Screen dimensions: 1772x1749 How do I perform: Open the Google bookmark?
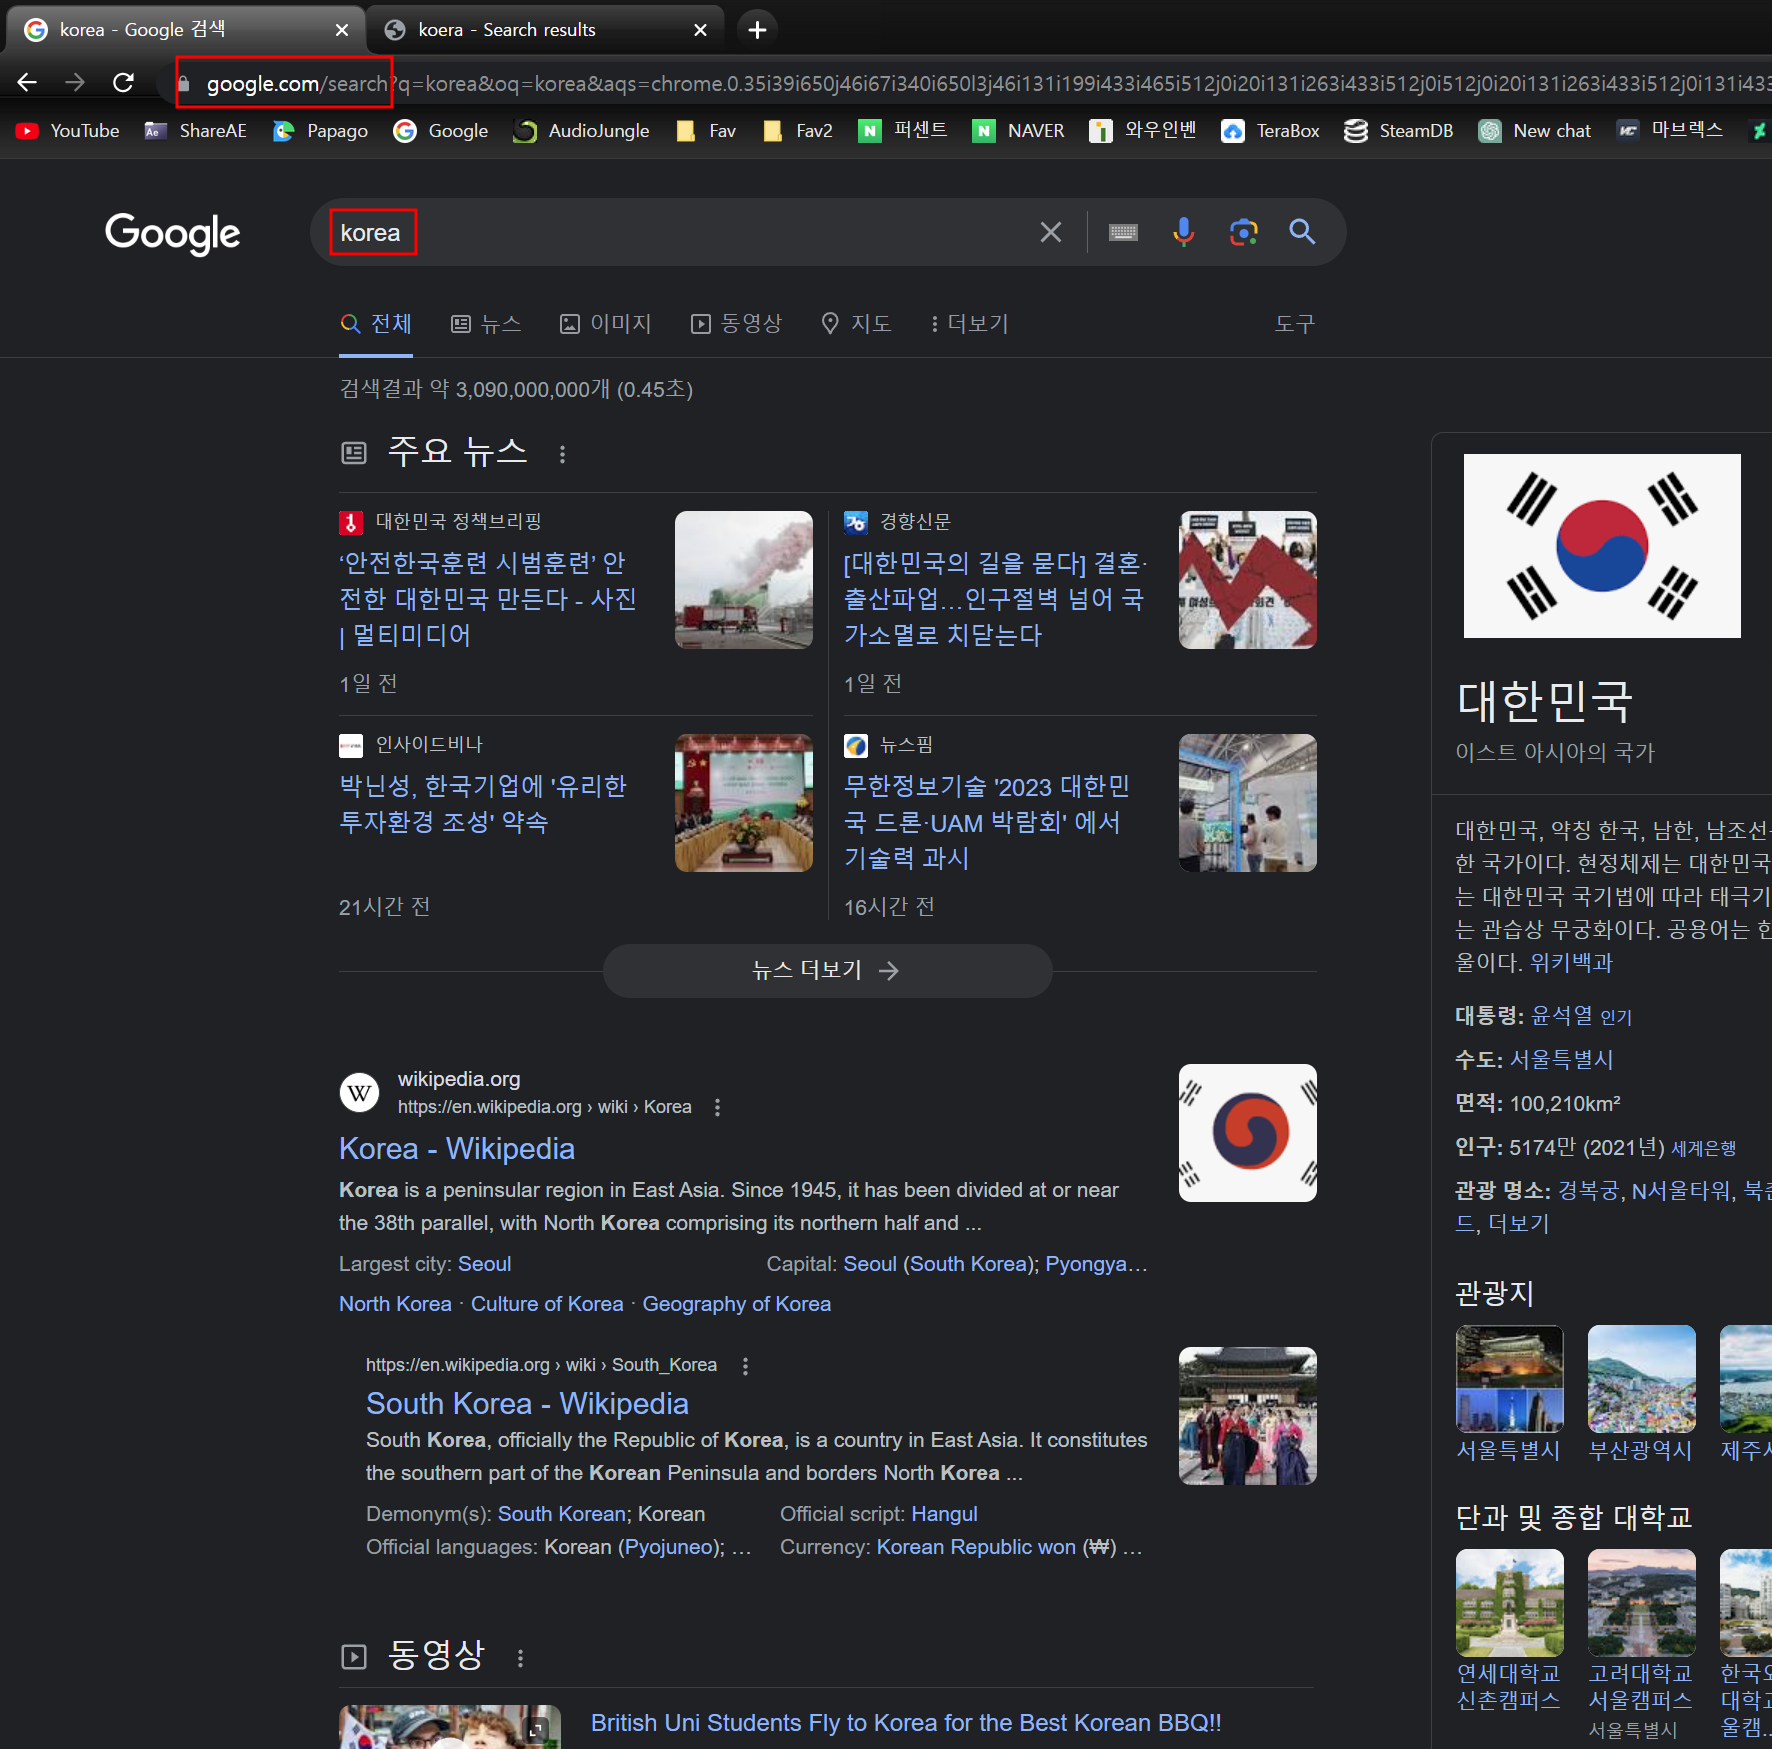click(441, 131)
